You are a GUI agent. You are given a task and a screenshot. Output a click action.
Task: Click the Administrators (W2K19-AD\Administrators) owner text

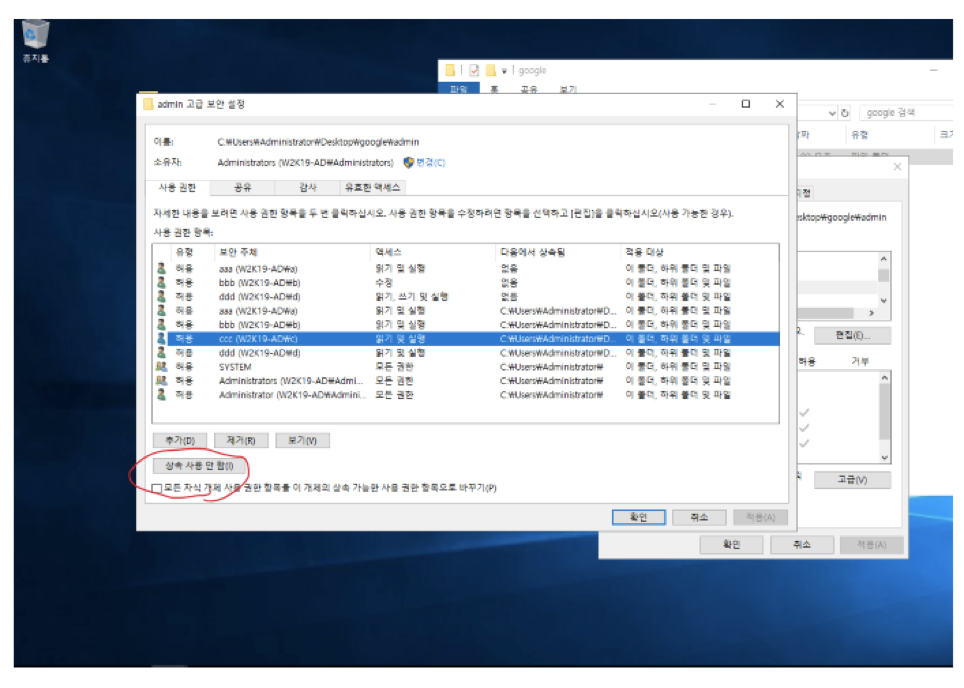pos(306,163)
